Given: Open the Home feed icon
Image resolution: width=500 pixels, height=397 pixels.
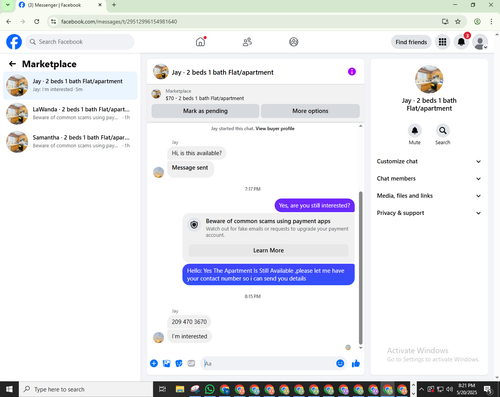Looking at the screenshot, I should point(200,42).
